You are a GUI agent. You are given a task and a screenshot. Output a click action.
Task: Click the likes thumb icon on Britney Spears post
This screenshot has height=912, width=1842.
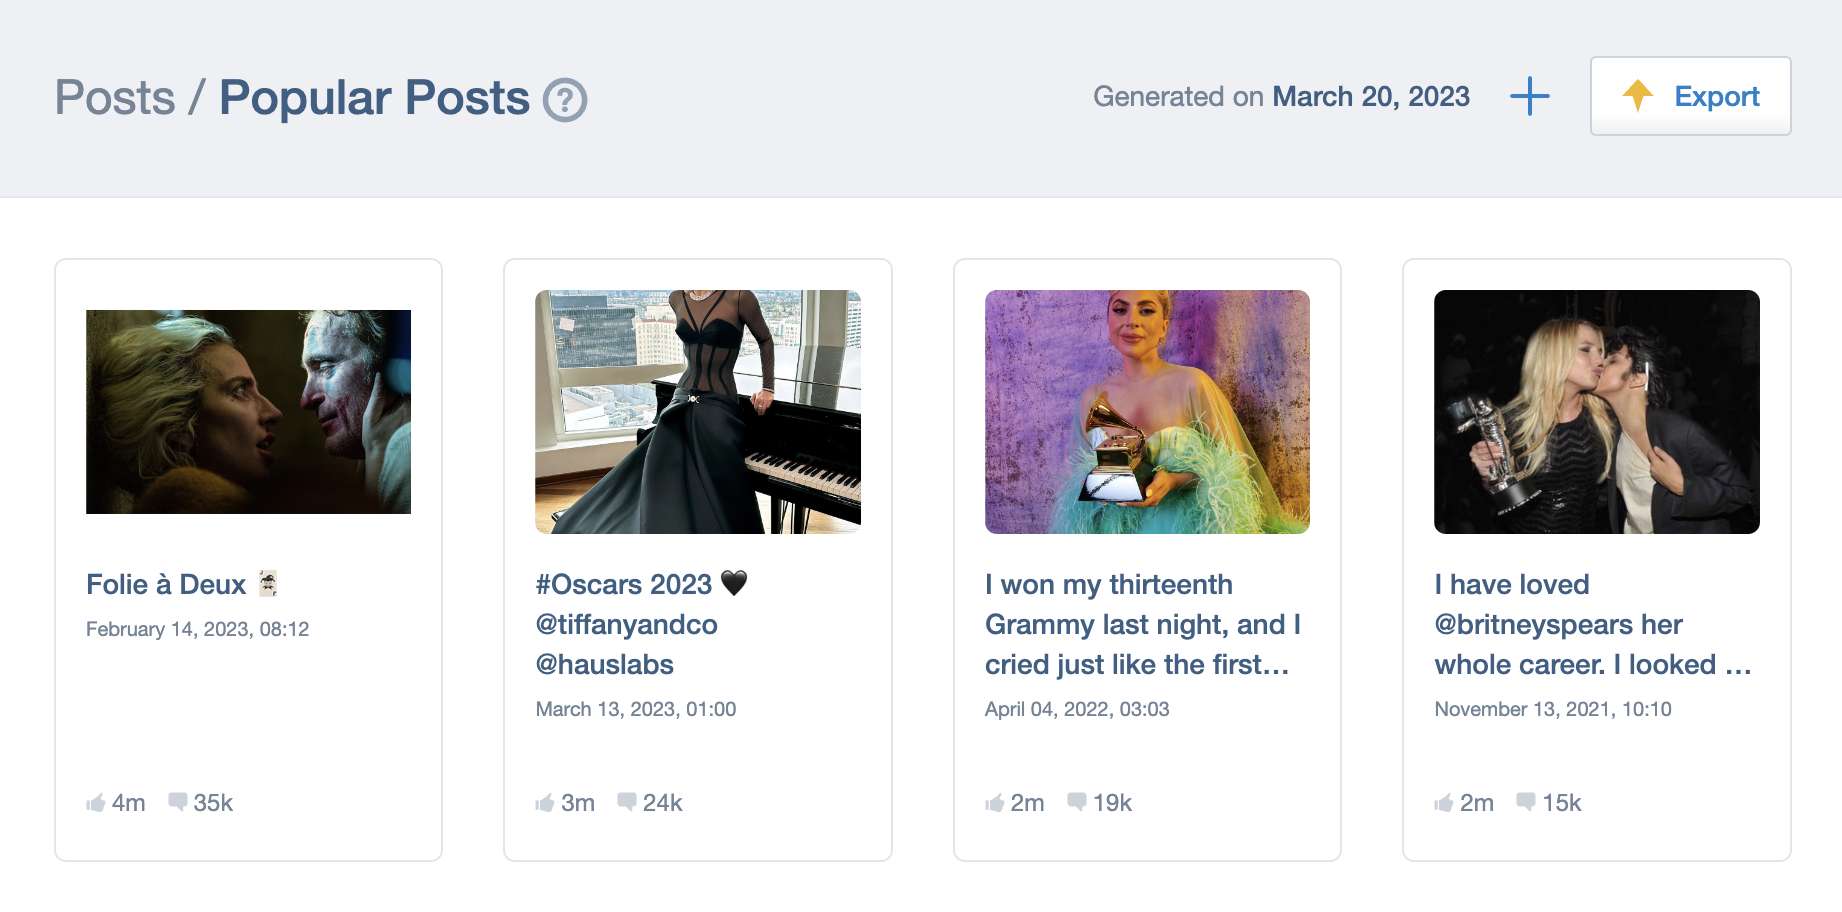coord(1444,803)
